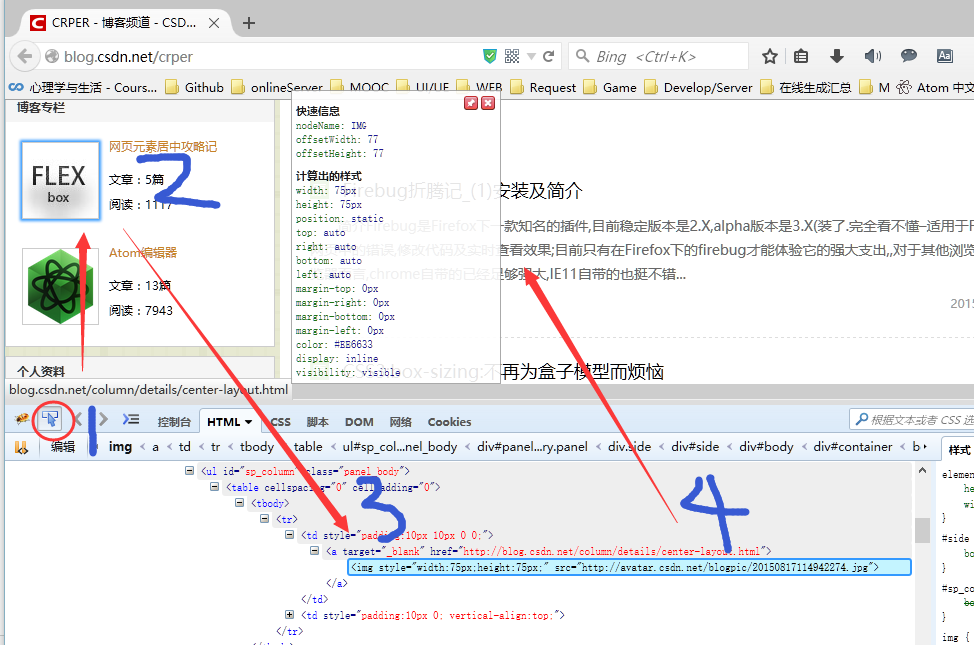
Task: Click the ul#sp_col...nel_body breadcrumb
Action: tap(399, 447)
